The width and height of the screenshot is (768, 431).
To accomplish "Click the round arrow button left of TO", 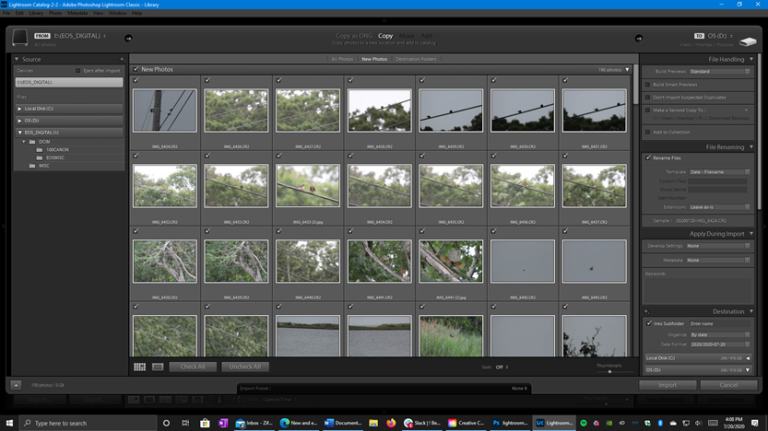I will coord(639,38).
